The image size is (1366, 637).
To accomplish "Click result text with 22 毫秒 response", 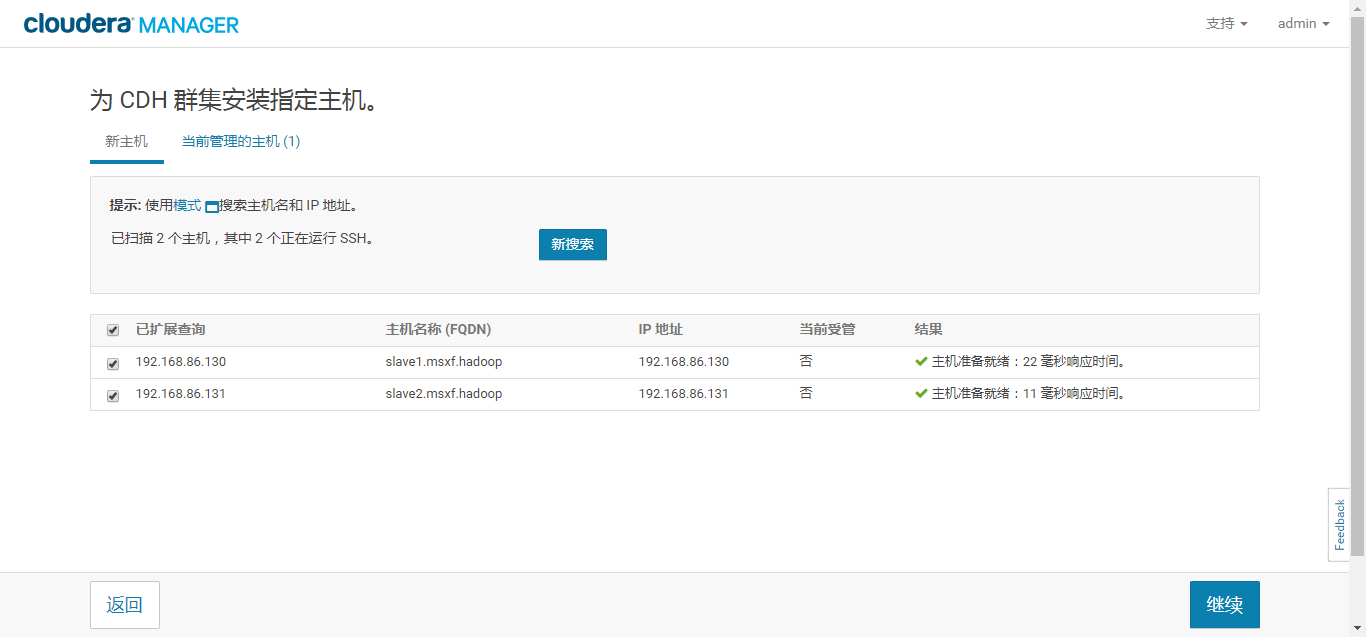I will click(x=1029, y=362).
